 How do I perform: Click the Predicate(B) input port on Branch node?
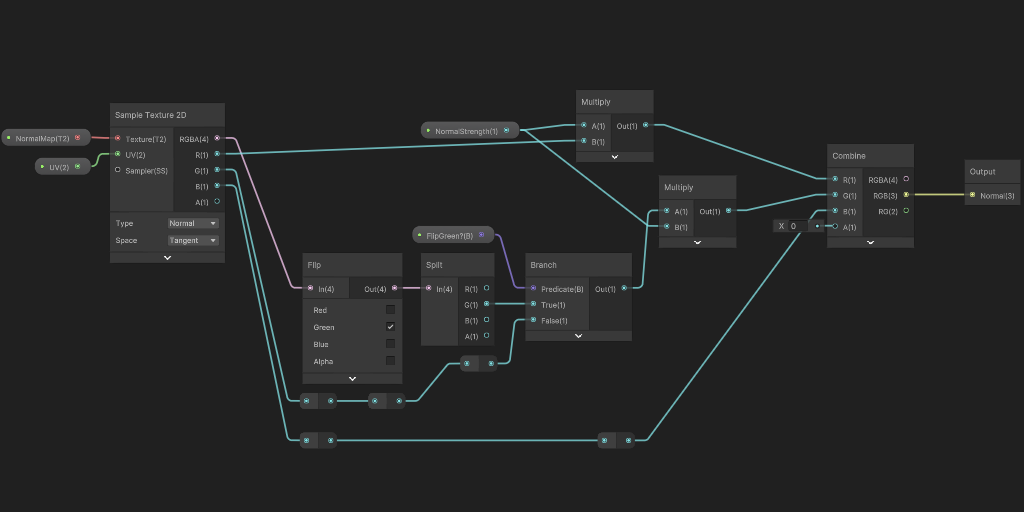(533, 288)
